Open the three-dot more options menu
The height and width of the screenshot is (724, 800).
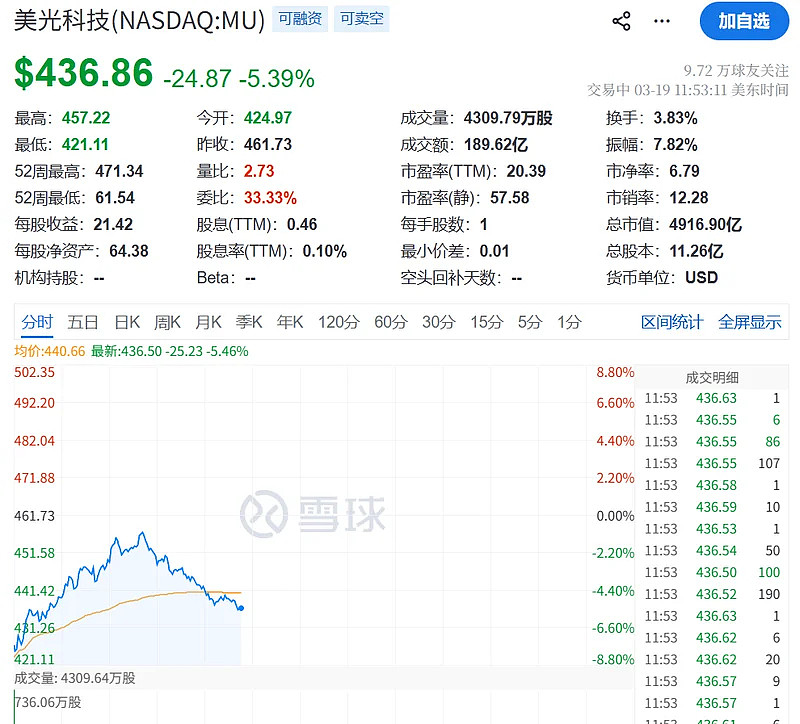tap(662, 21)
